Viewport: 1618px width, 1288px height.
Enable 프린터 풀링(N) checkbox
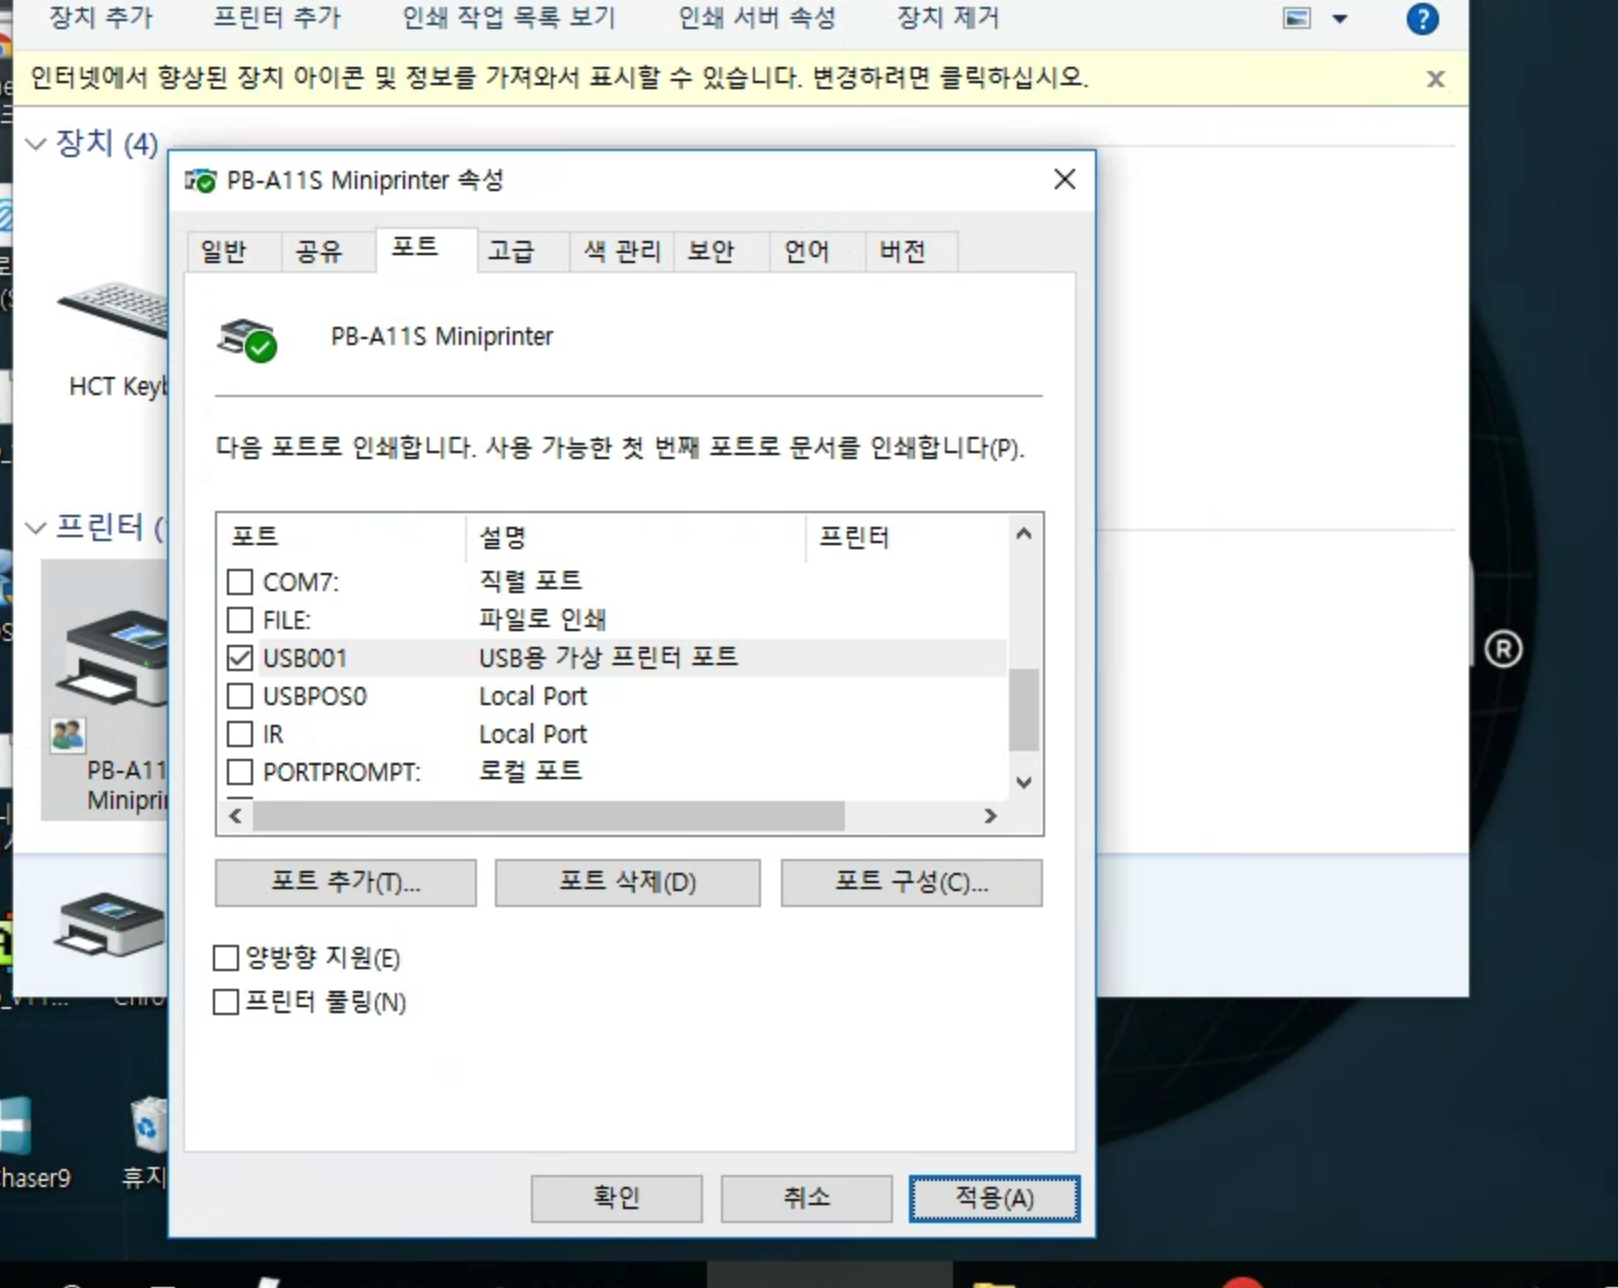(226, 1002)
